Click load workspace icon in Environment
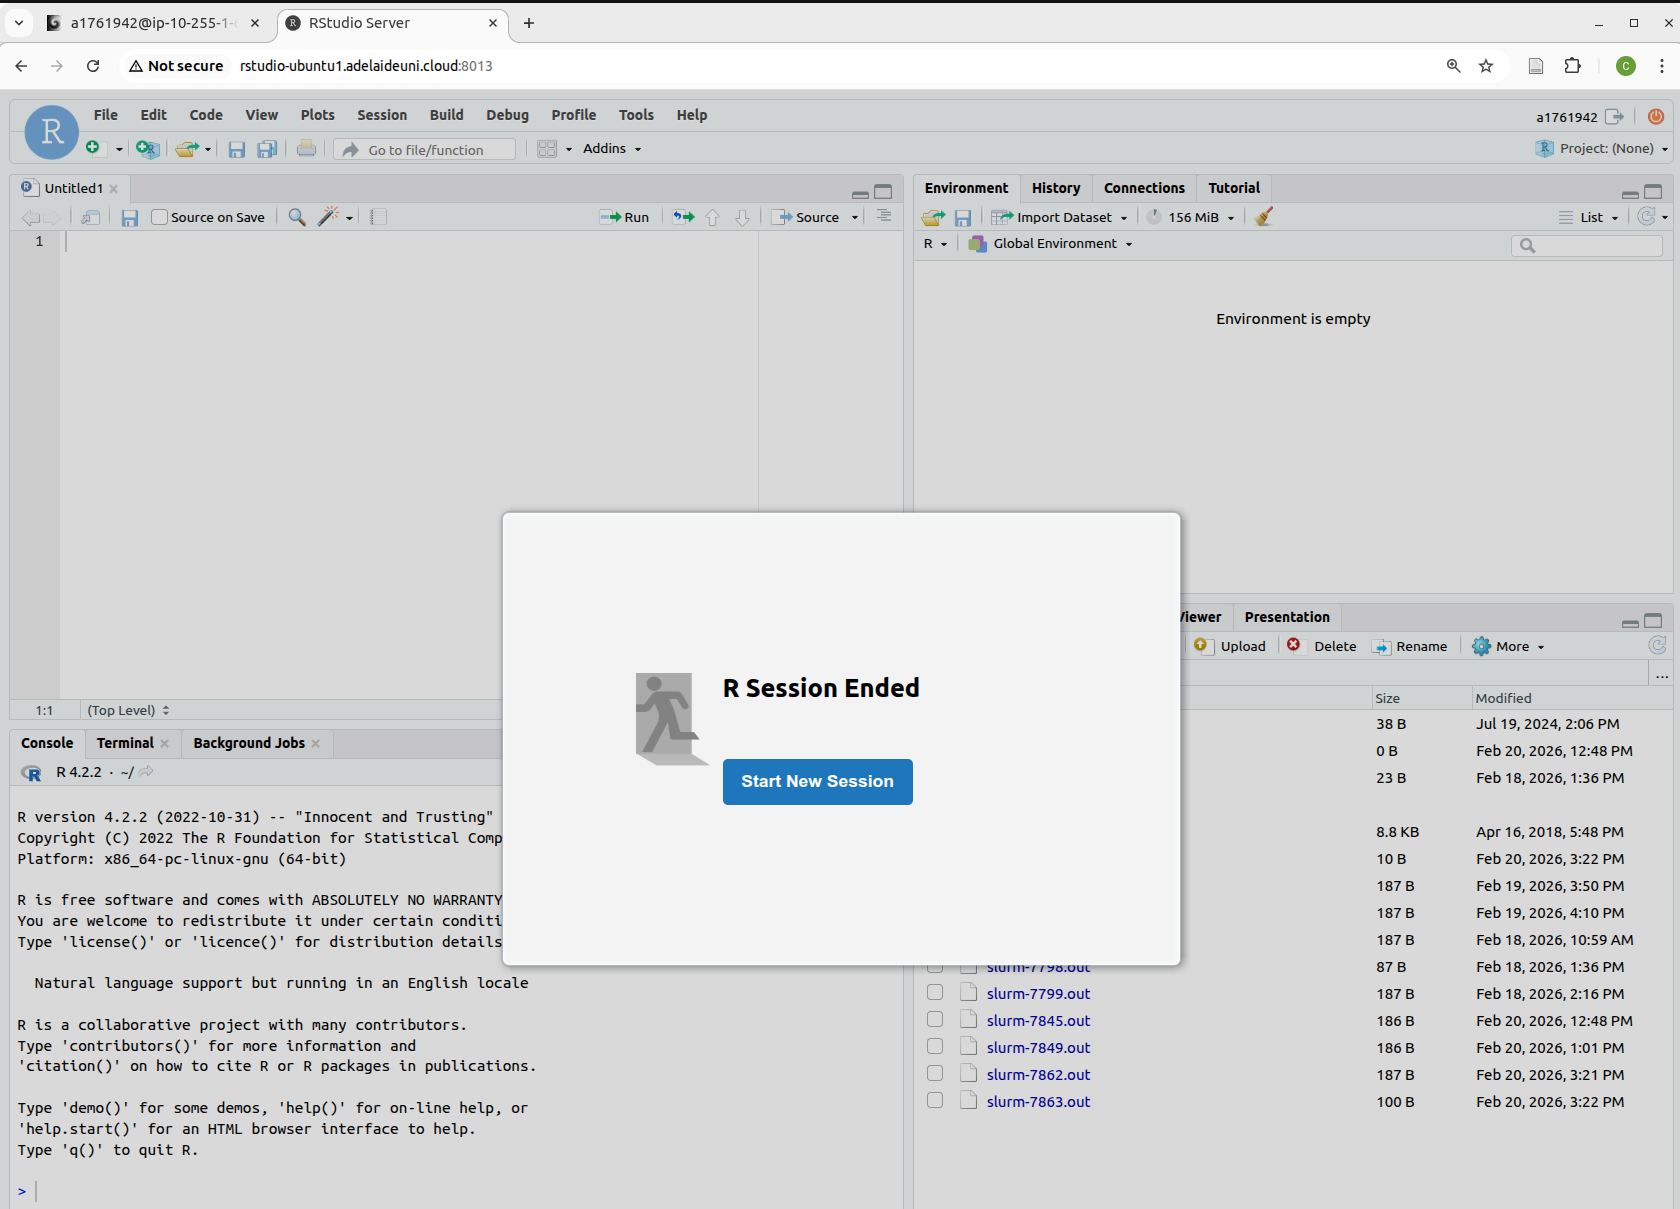Image resolution: width=1680 pixels, height=1209 pixels. pyautogui.click(x=933, y=217)
